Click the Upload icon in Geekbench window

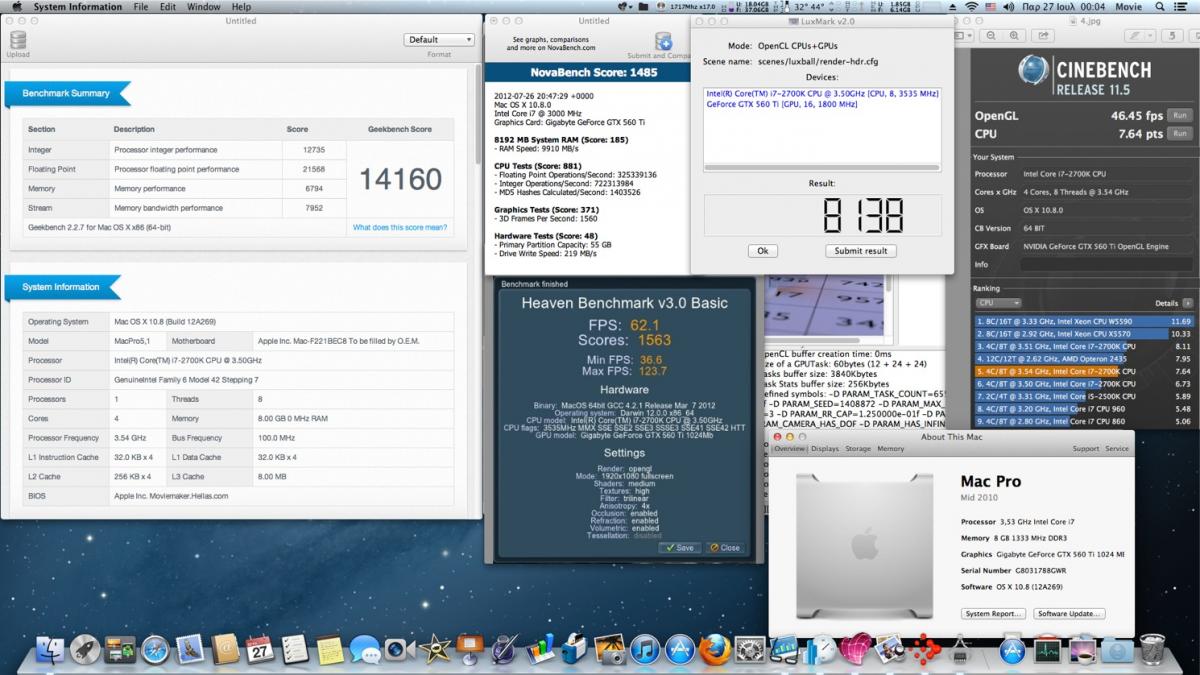pyautogui.click(x=18, y=40)
